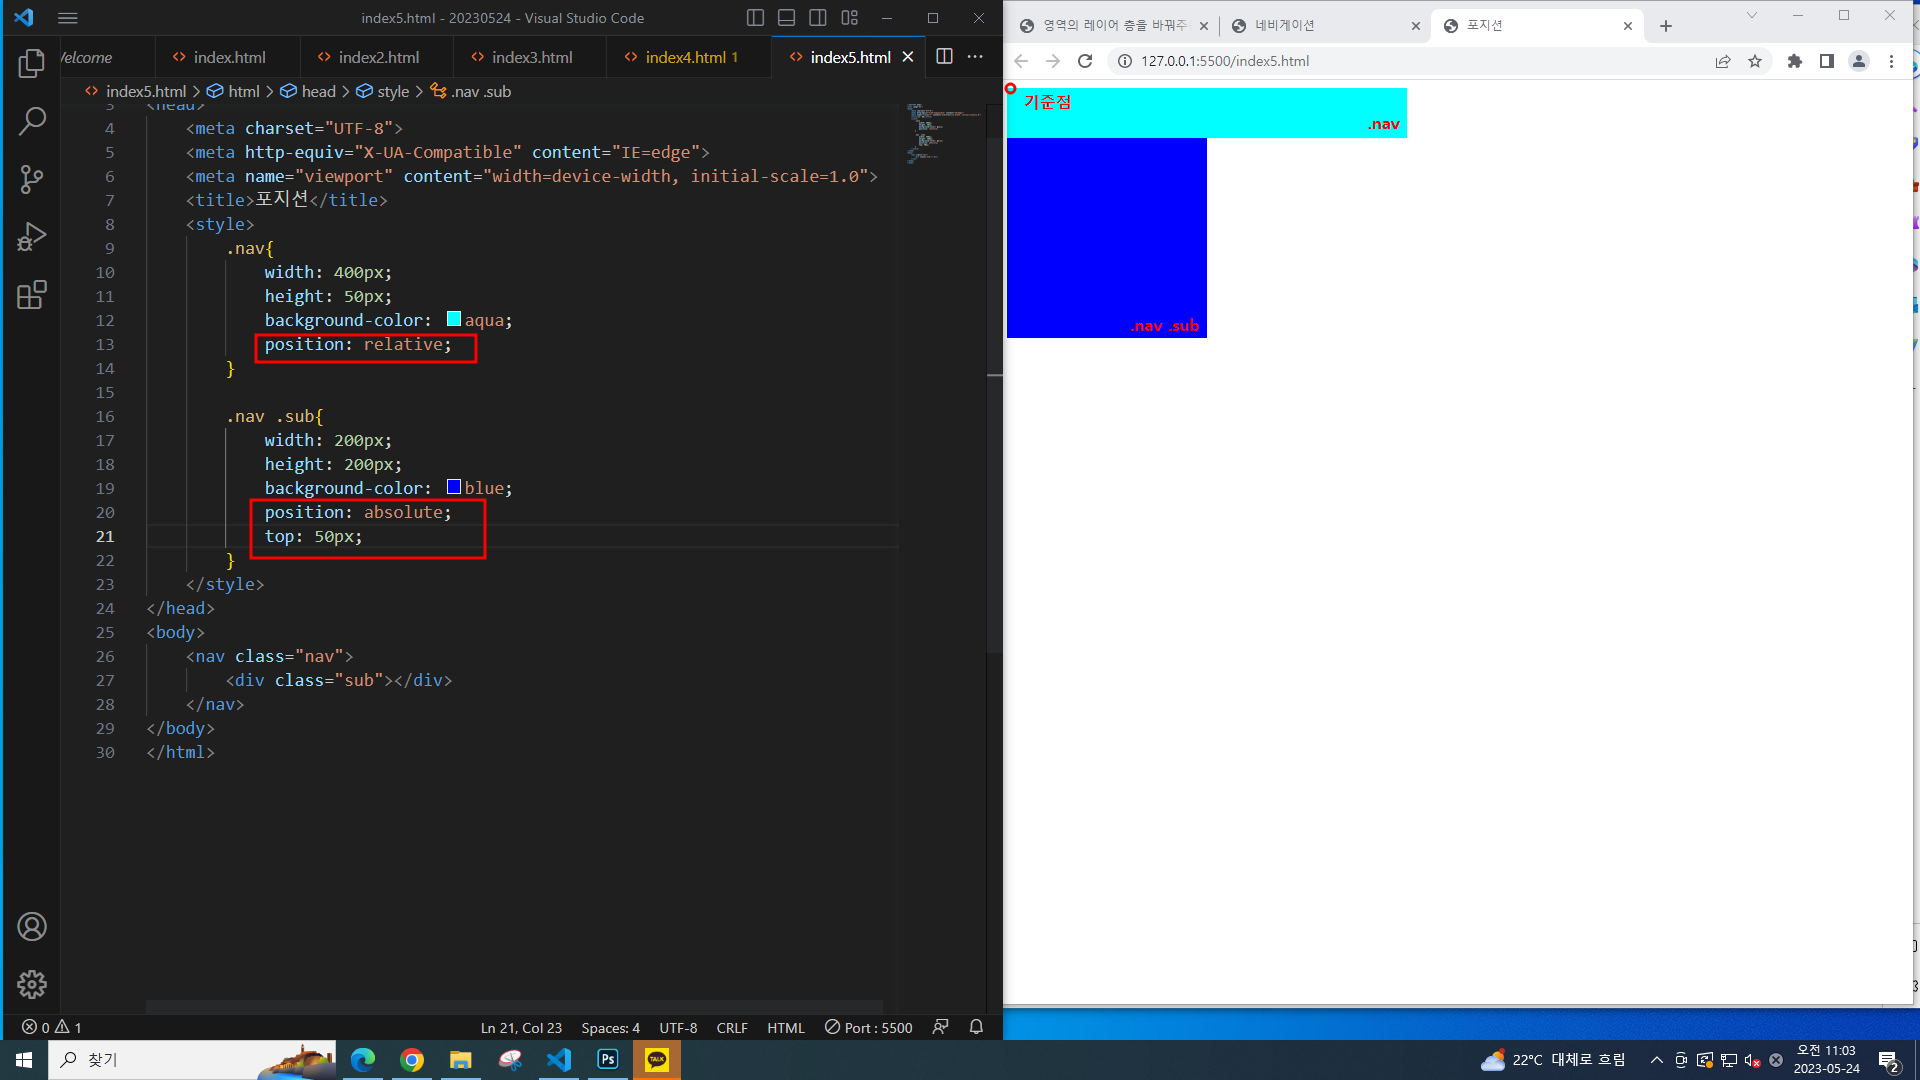1920x1080 pixels.
Task: Click the aqua color swatch in code
Action: pyautogui.click(x=454, y=319)
